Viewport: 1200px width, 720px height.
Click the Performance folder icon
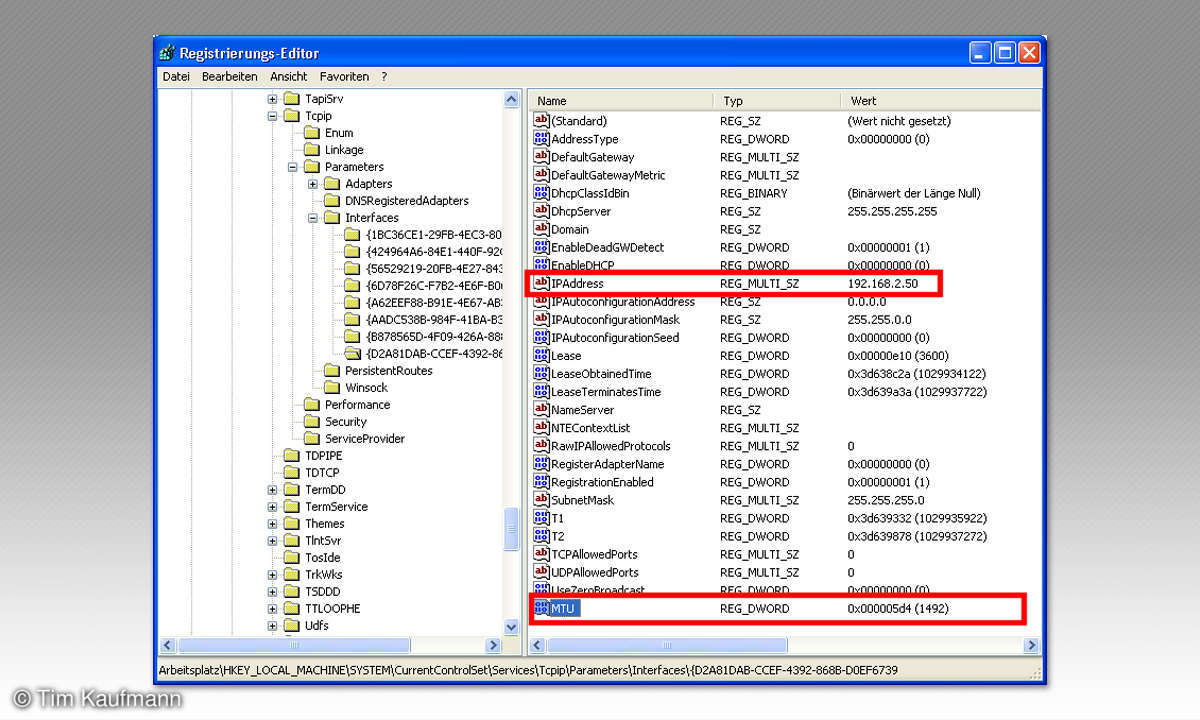coord(312,405)
